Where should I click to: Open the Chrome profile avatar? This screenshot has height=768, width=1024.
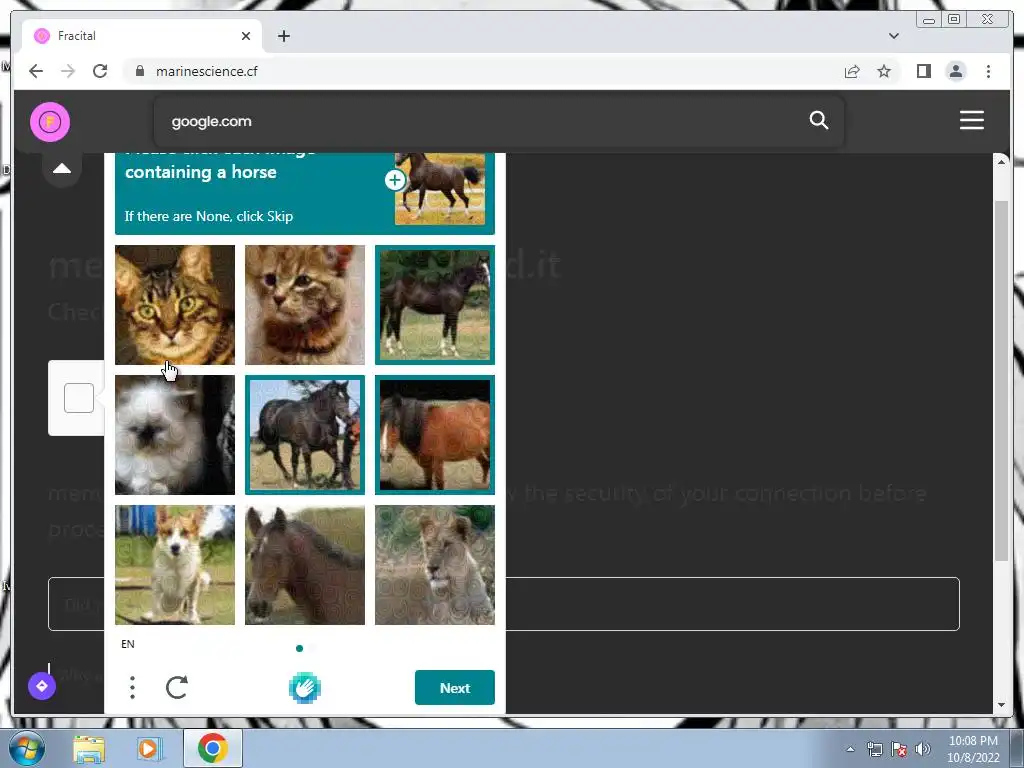[x=955, y=71]
